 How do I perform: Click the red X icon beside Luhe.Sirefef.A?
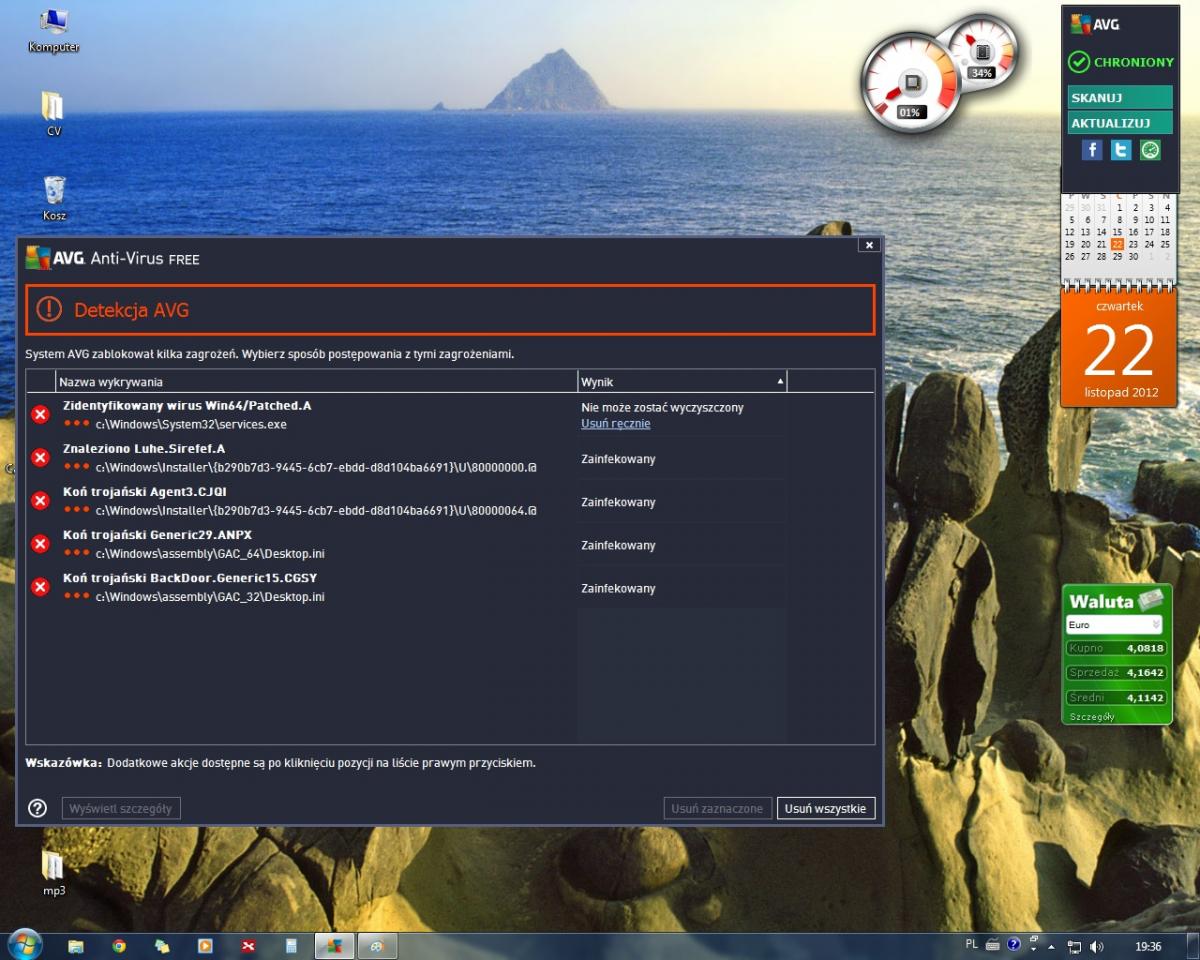click(40, 457)
